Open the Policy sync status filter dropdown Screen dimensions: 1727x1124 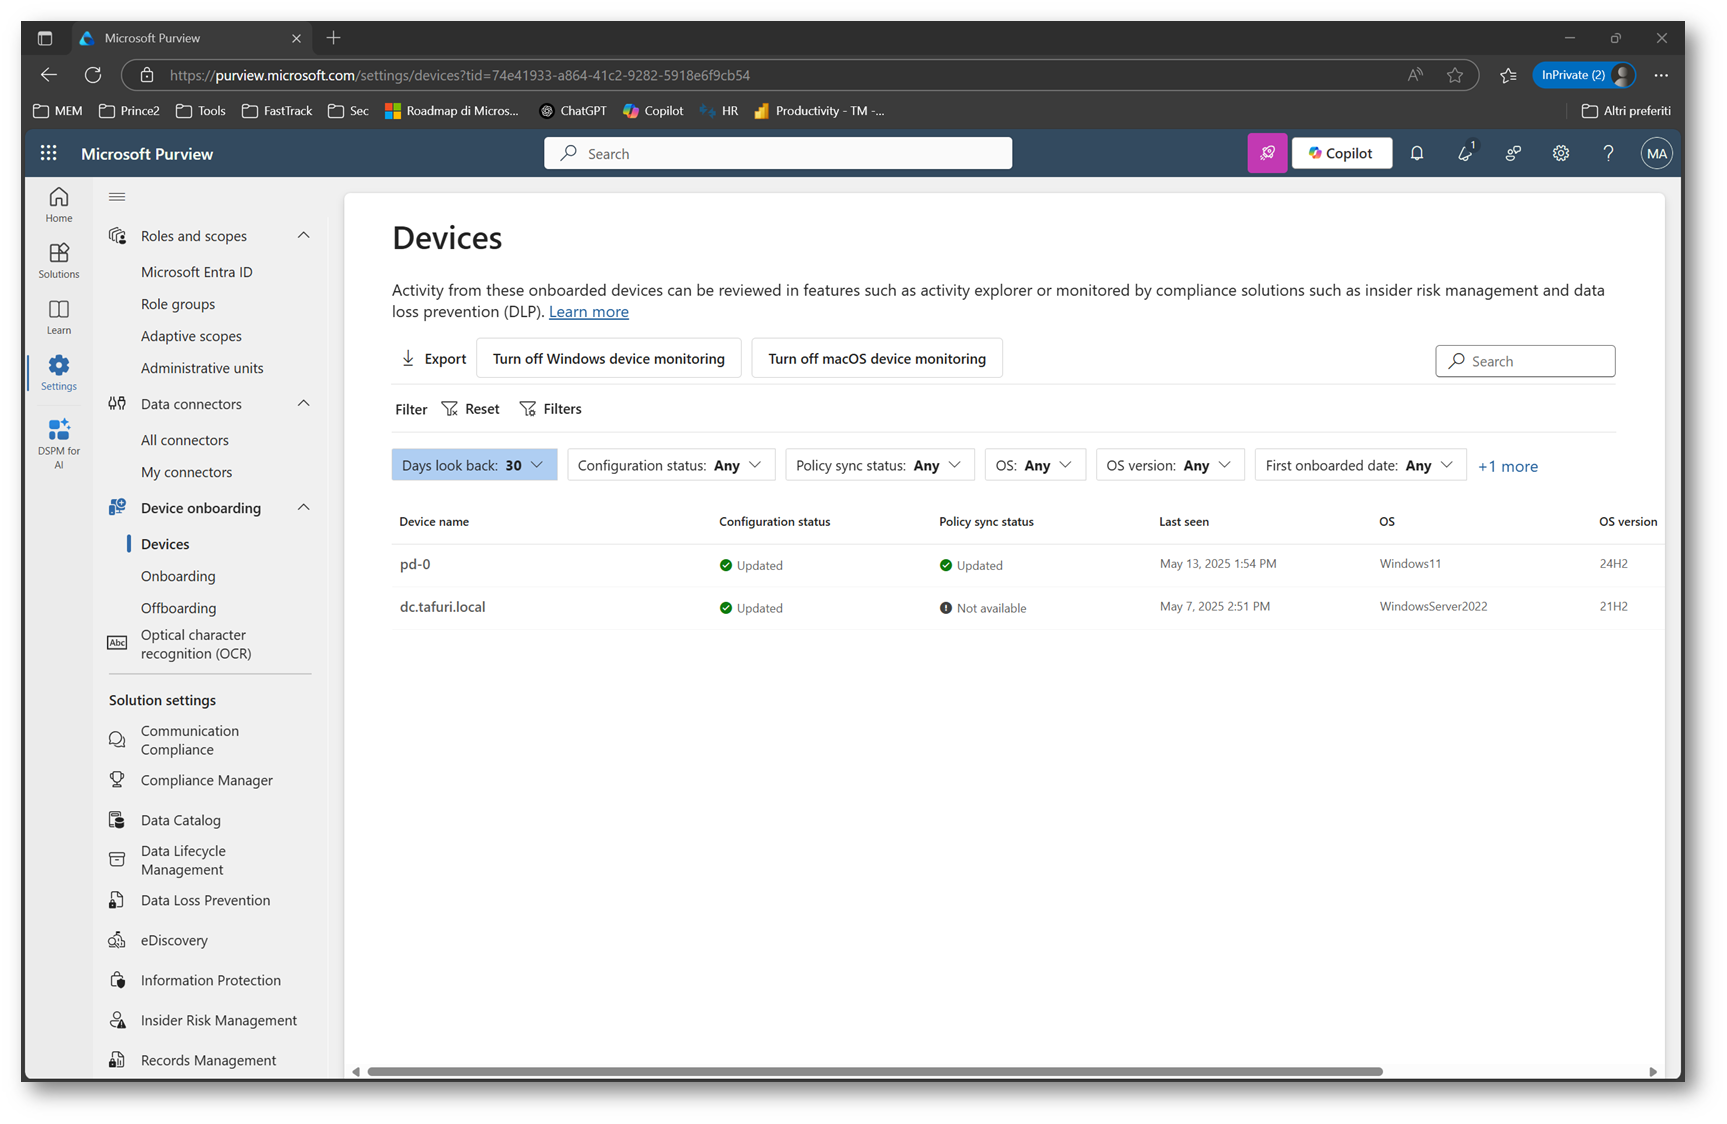tap(880, 465)
